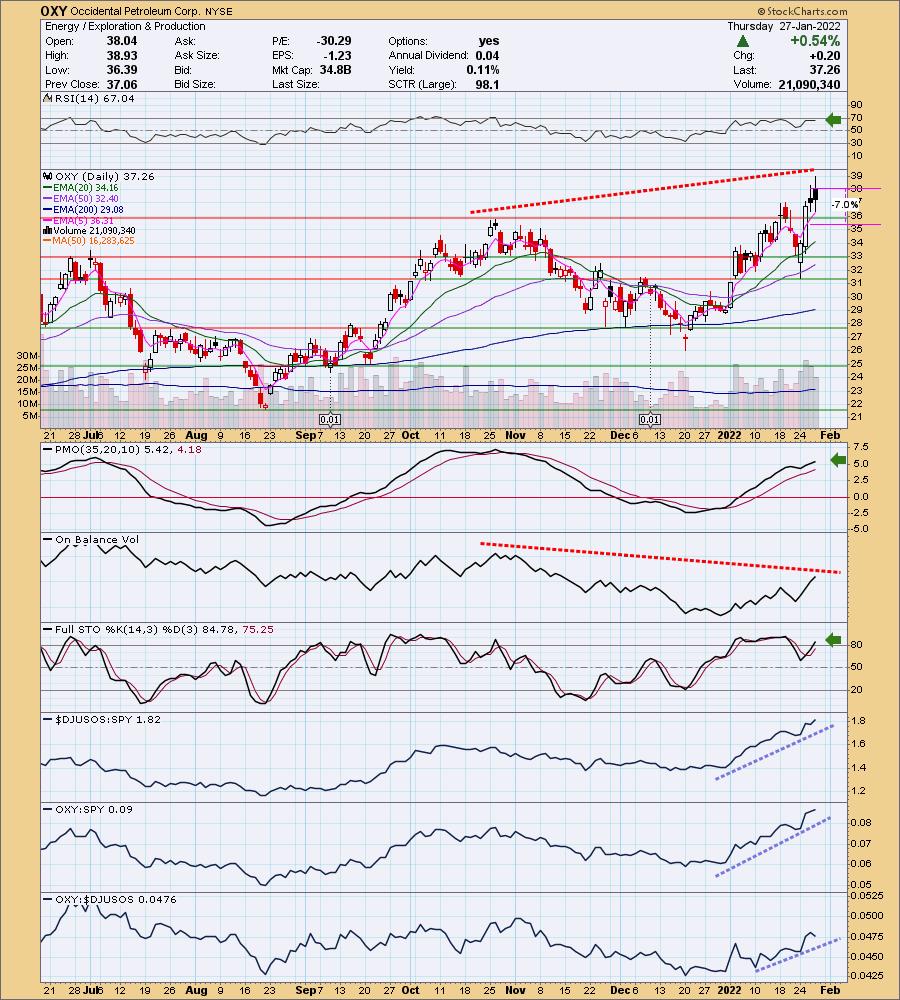Click the EMA(50) 32.40 legend text
The width and height of the screenshot is (900, 1000).
coord(85,198)
